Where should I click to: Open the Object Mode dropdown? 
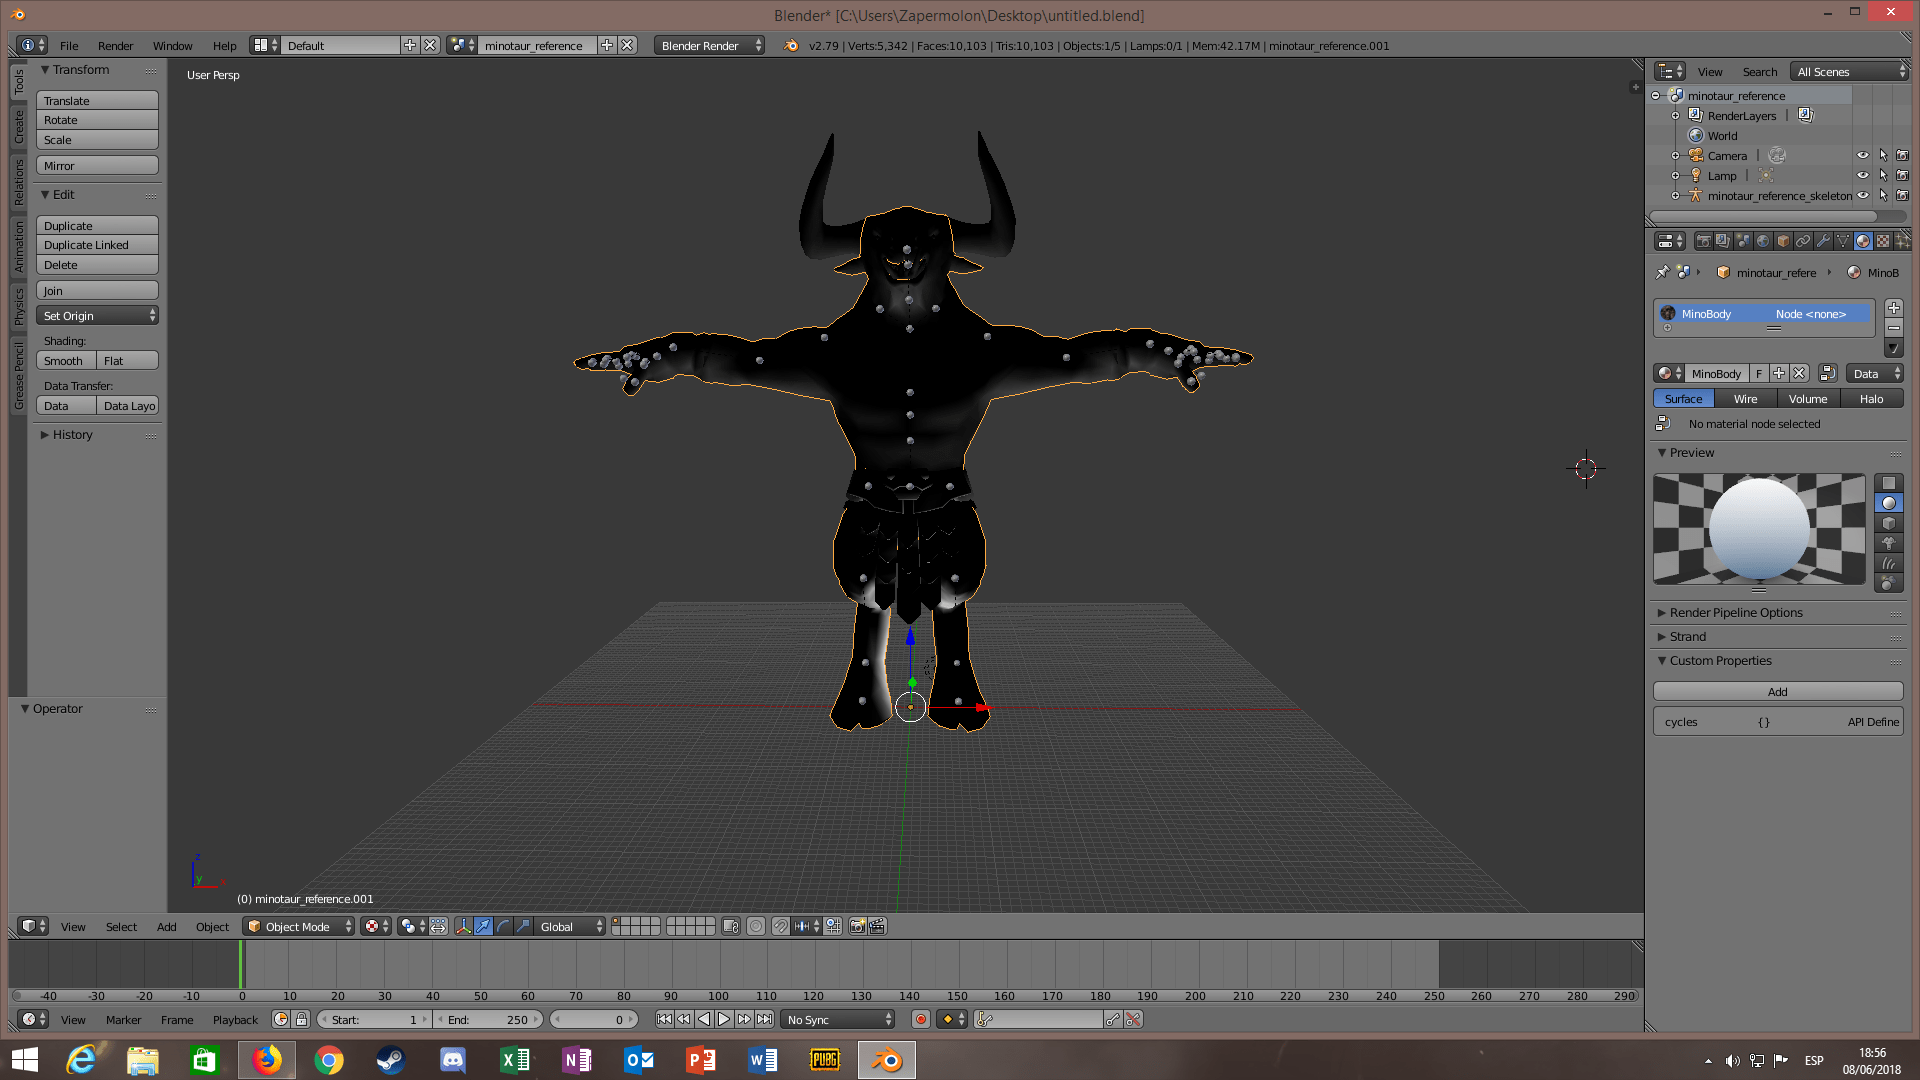(297, 926)
